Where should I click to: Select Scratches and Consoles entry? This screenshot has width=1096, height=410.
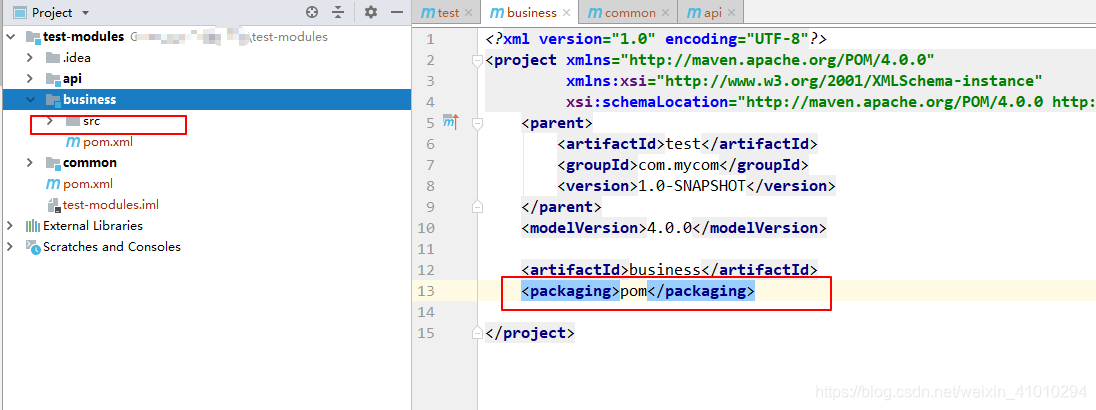tap(112, 246)
